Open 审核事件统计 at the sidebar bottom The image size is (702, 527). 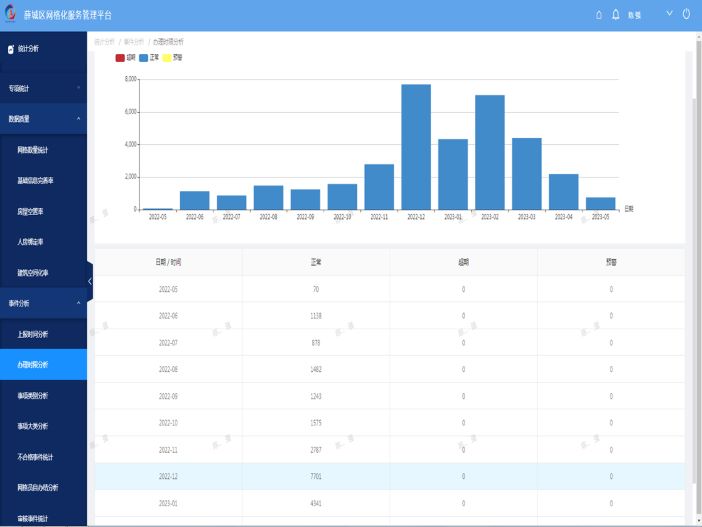(43, 518)
